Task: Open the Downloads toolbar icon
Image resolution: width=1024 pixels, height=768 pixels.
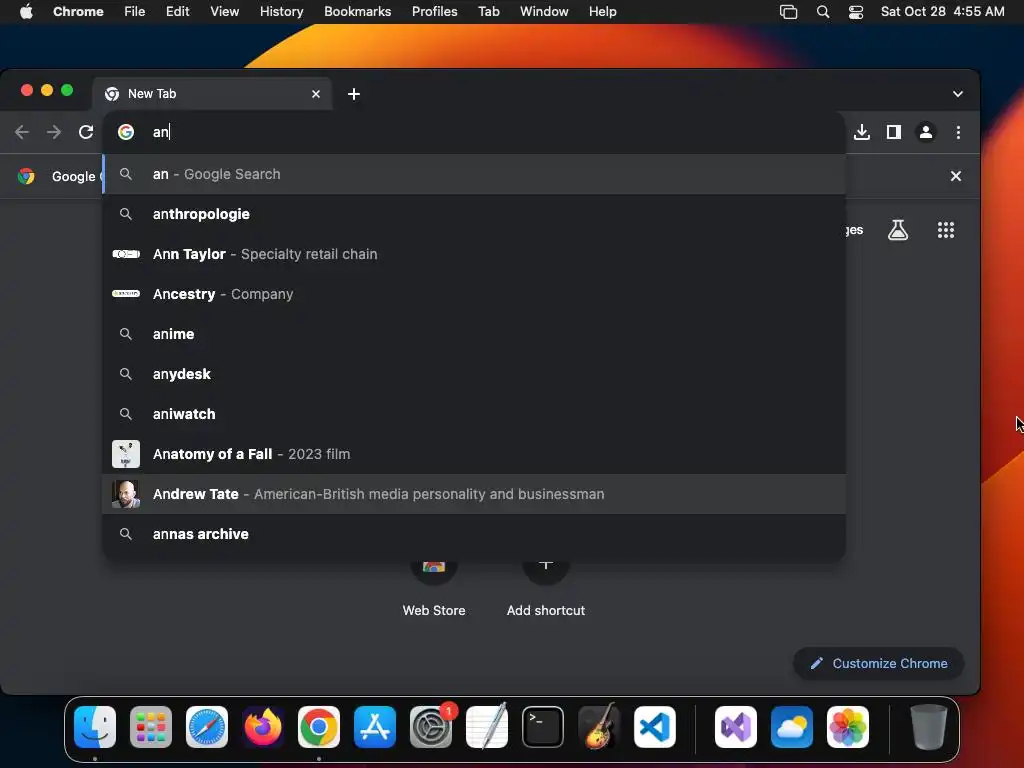Action: [x=861, y=133]
